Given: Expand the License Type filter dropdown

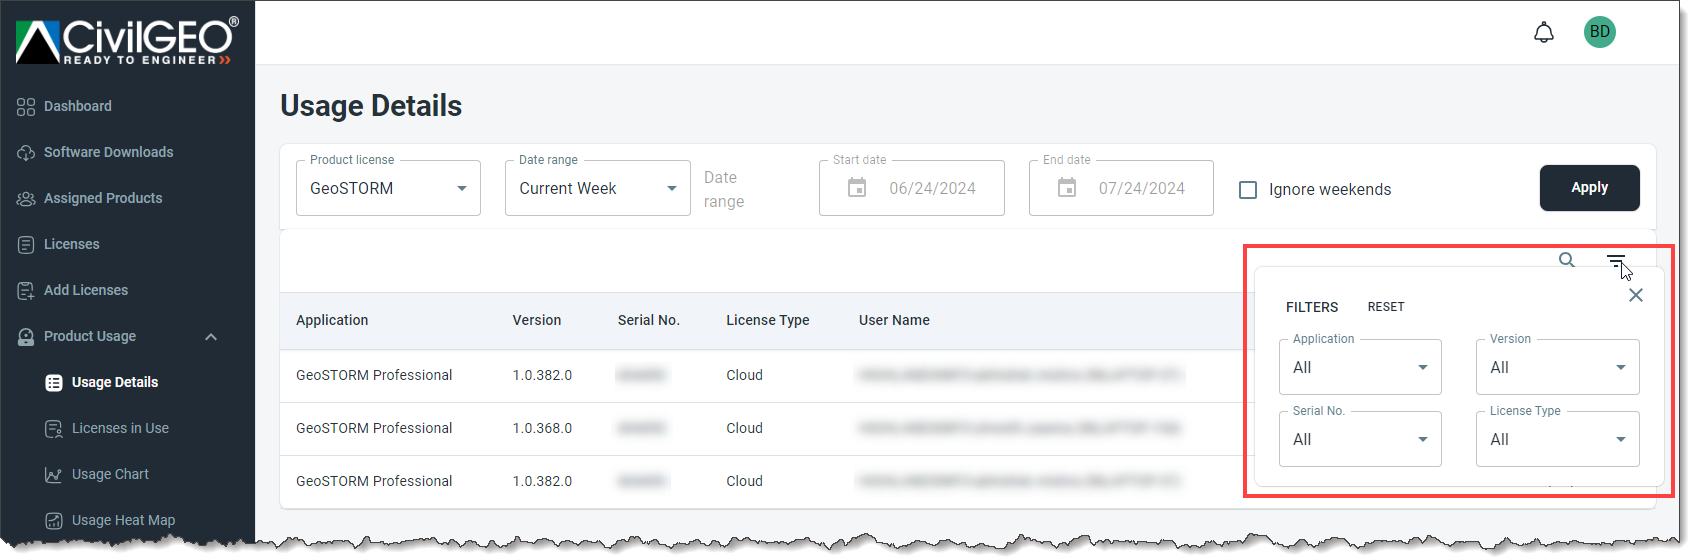Looking at the screenshot, I should pos(1557,439).
